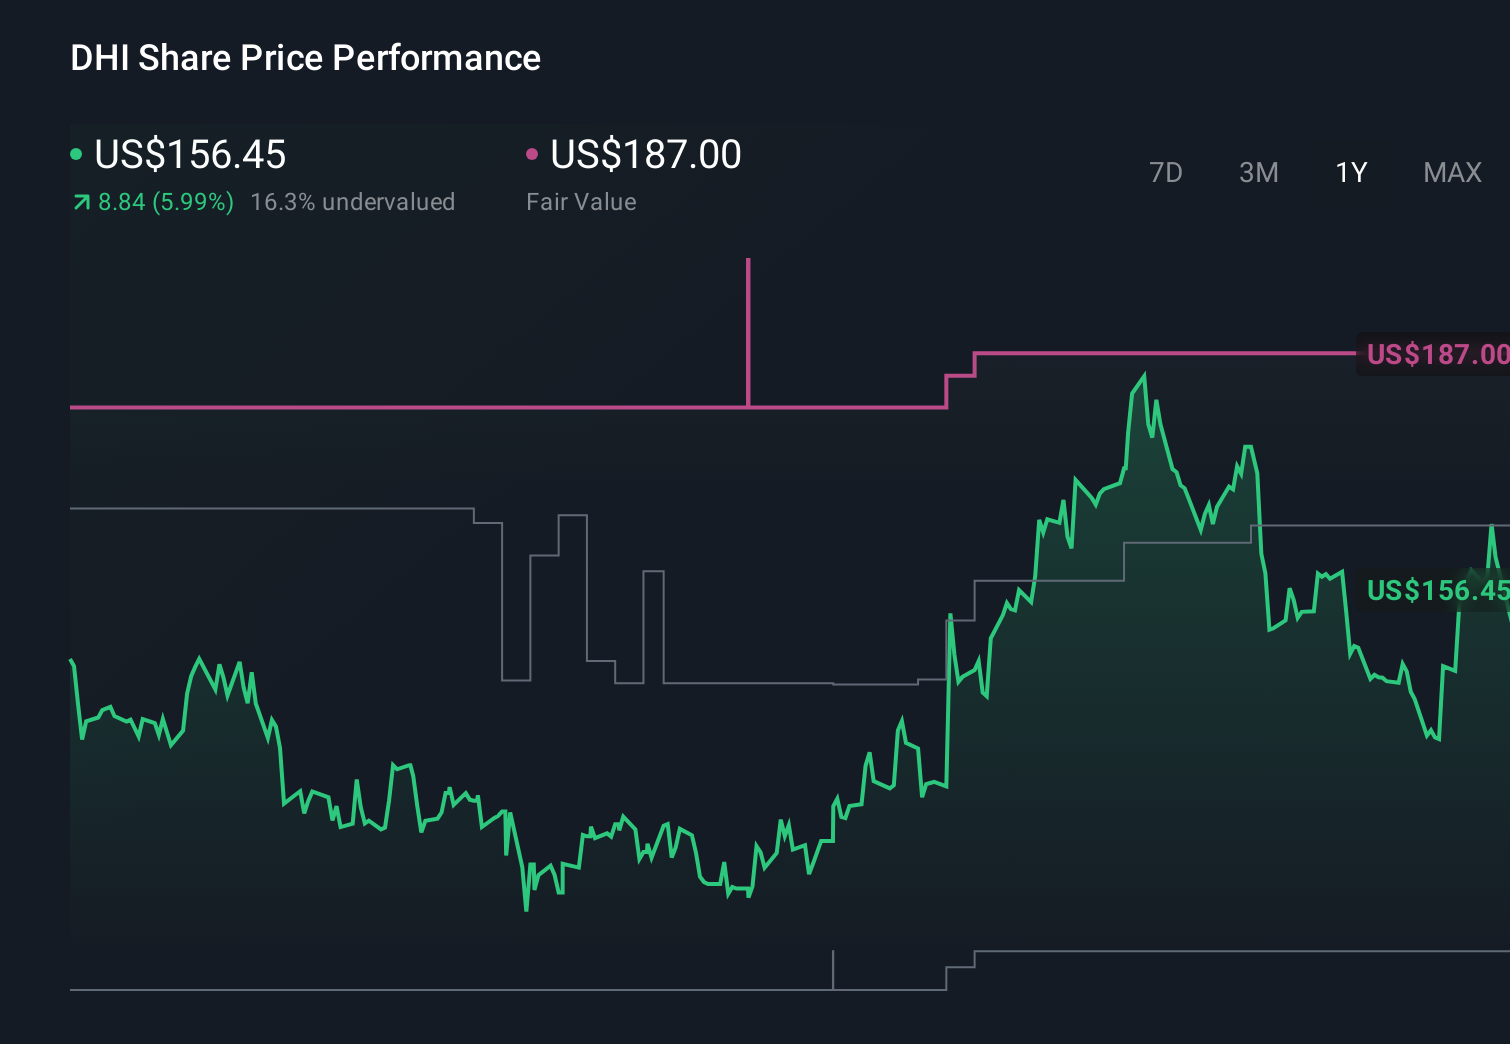Select the 1Y time range
1510x1044 pixels.
coord(1350,172)
